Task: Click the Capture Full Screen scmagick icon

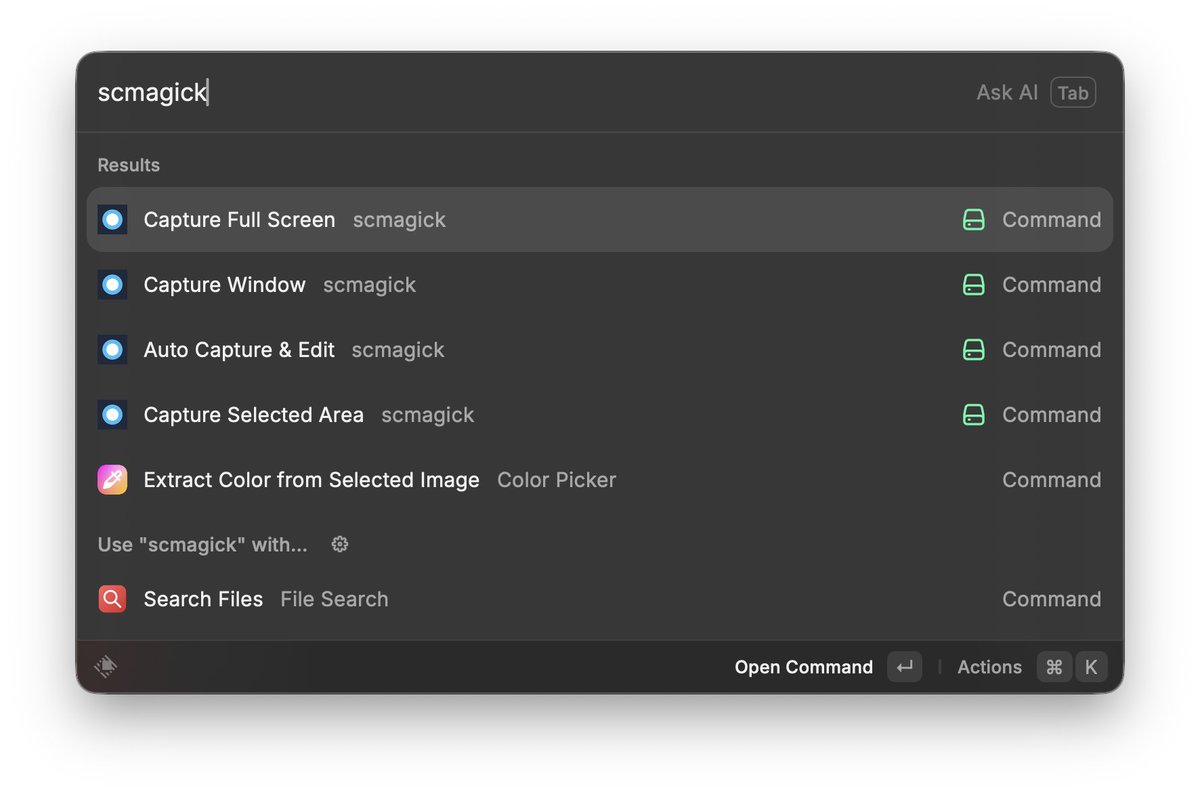Action: 112,220
